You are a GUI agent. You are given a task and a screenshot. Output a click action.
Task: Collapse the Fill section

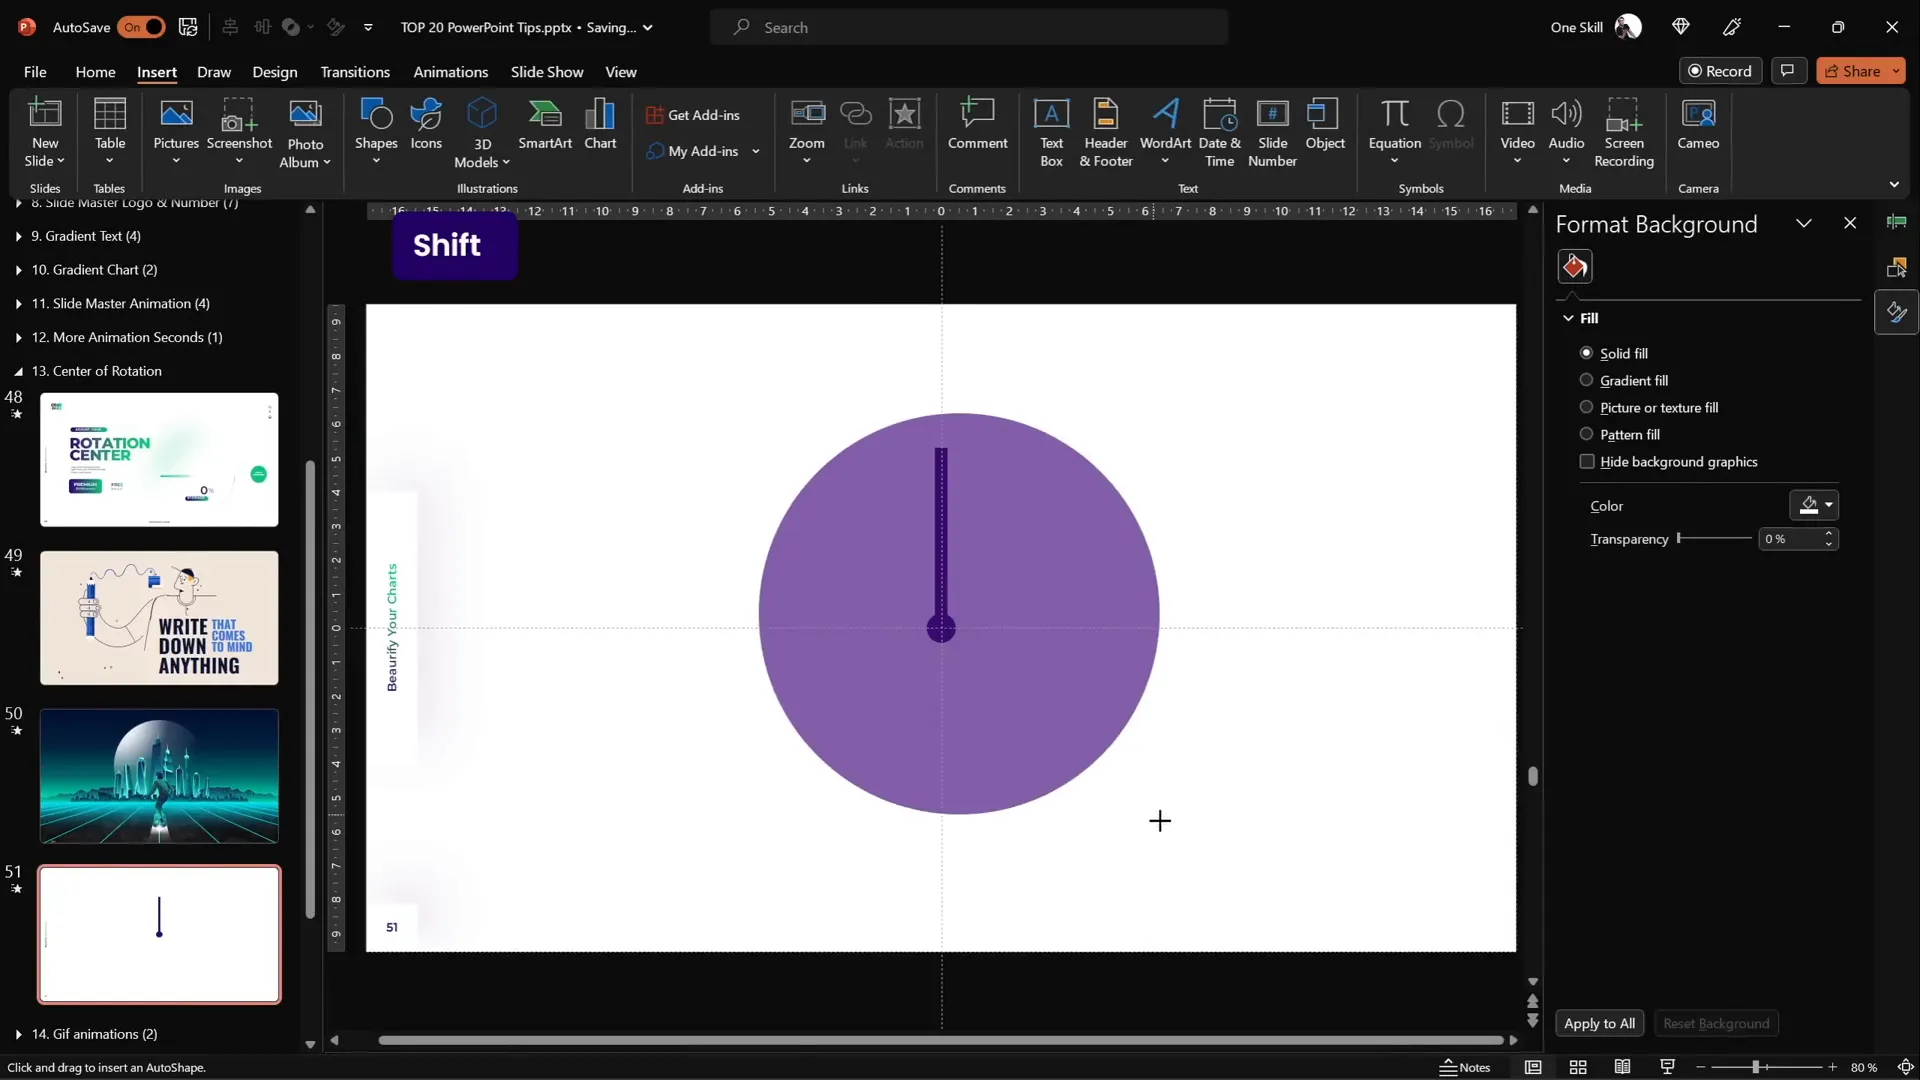1568,318
